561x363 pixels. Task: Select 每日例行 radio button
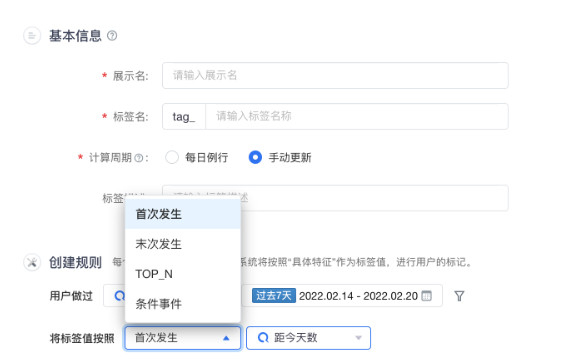click(x=172, y=157)
